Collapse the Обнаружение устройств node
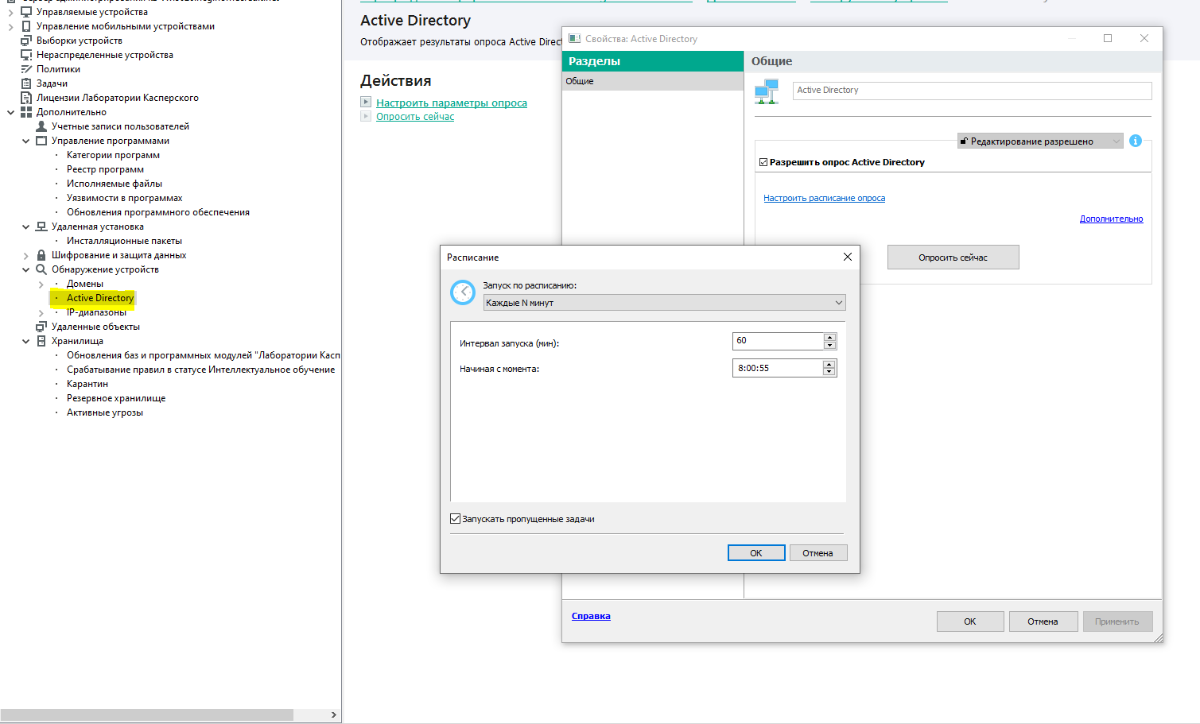This screenshot has height=724, width=1200. 26,269
